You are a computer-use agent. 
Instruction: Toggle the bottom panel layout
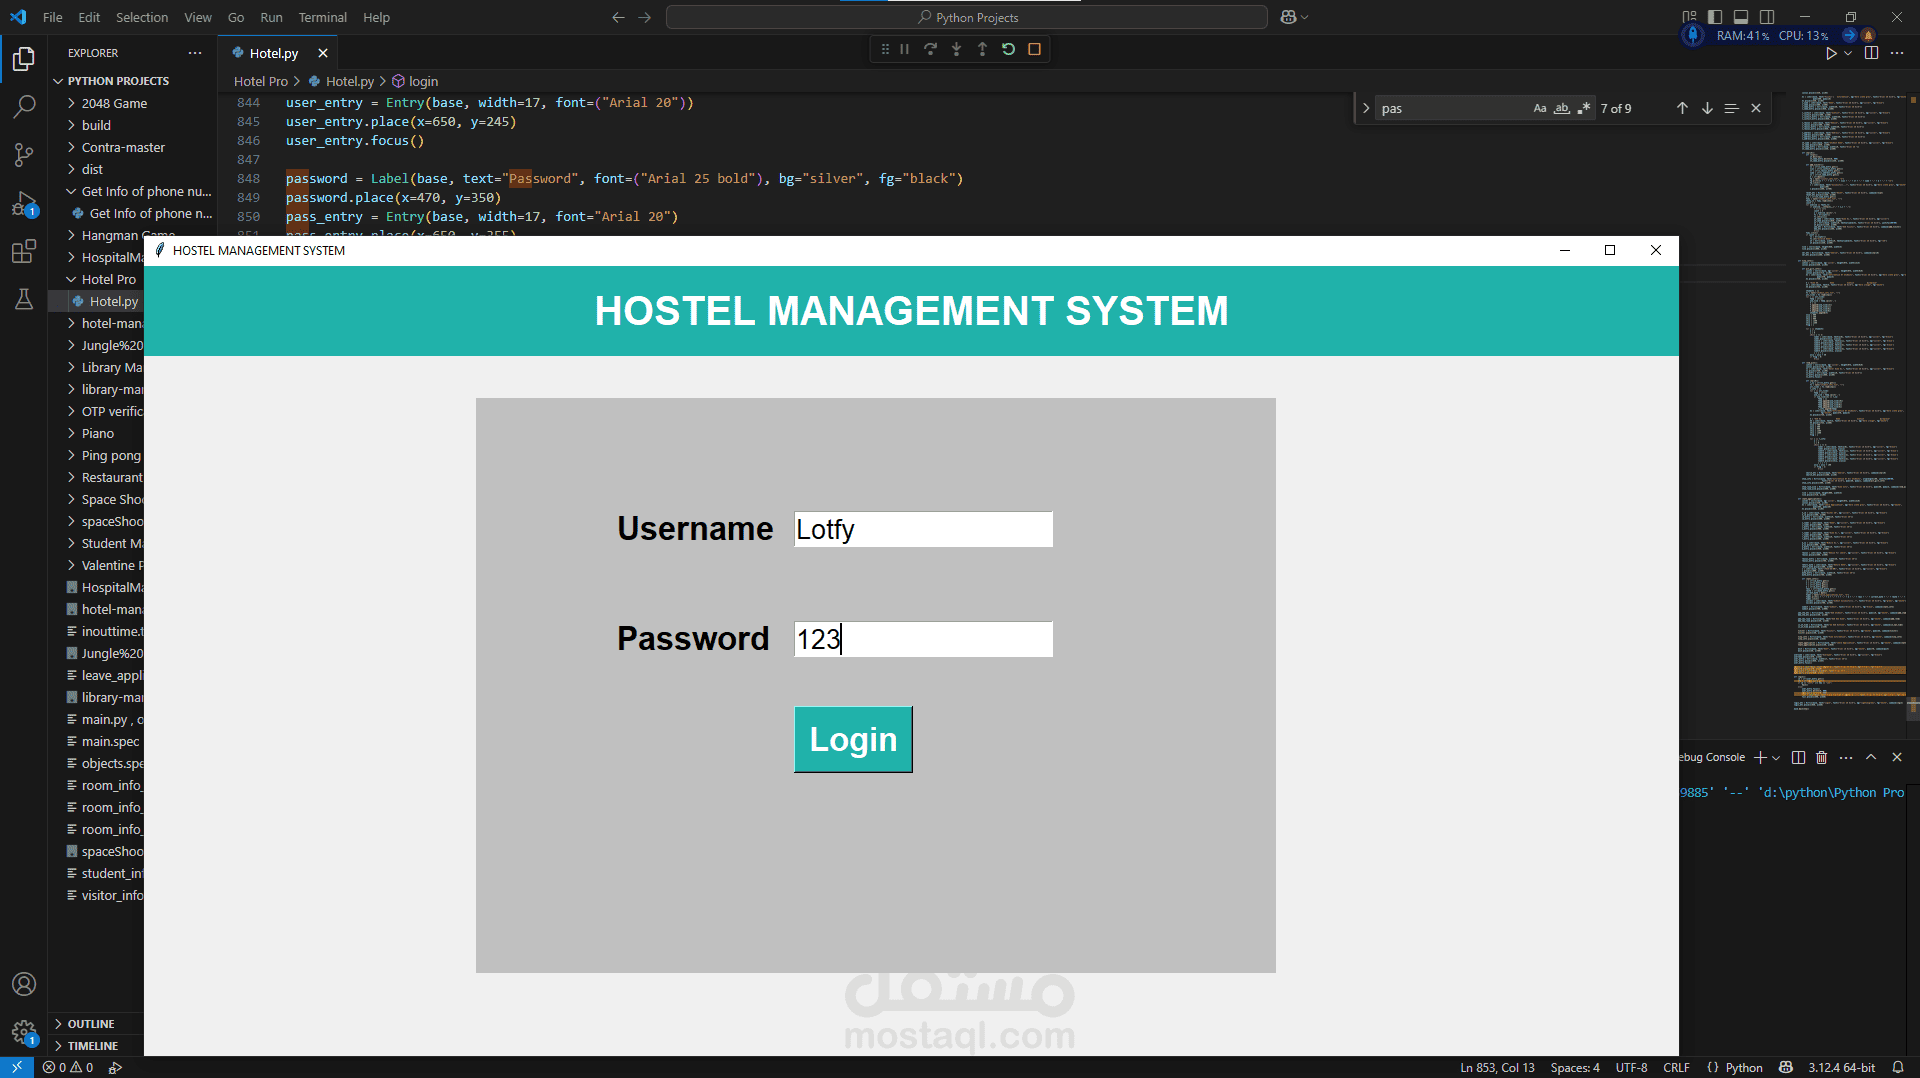[1741, 17]
